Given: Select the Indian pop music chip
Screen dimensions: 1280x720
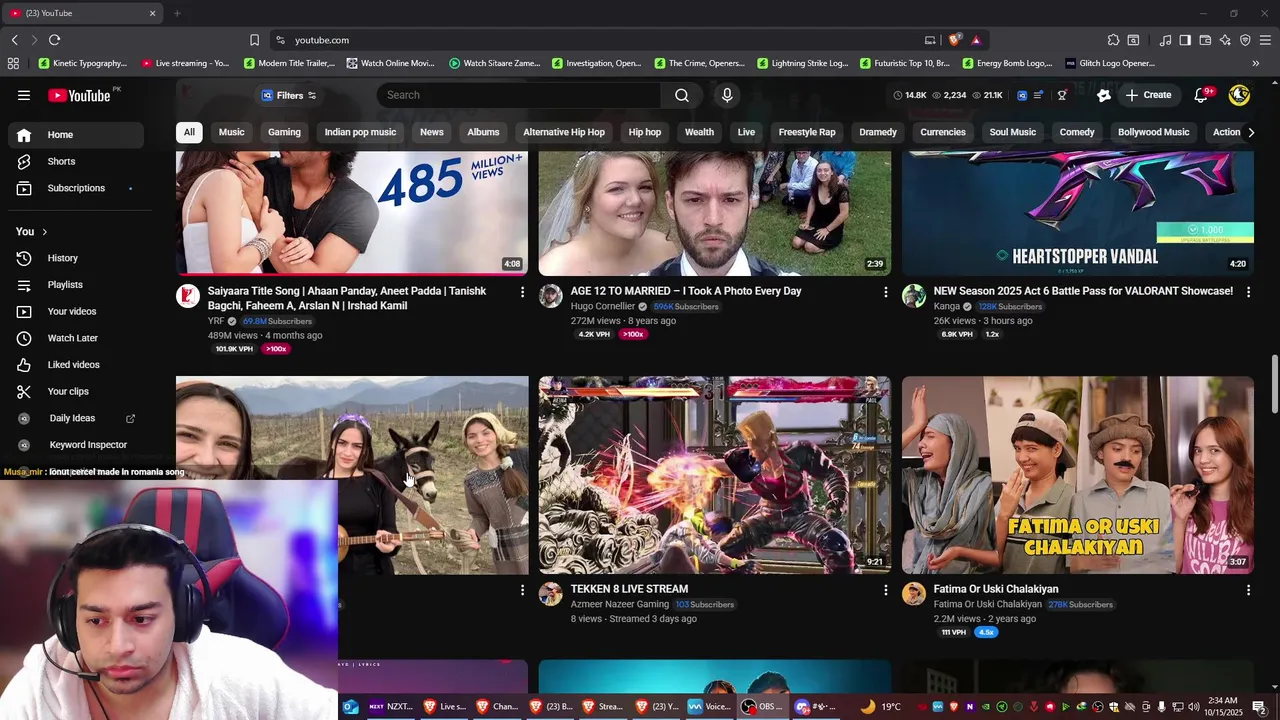Looking at the screenshot, I should (360, 132).
